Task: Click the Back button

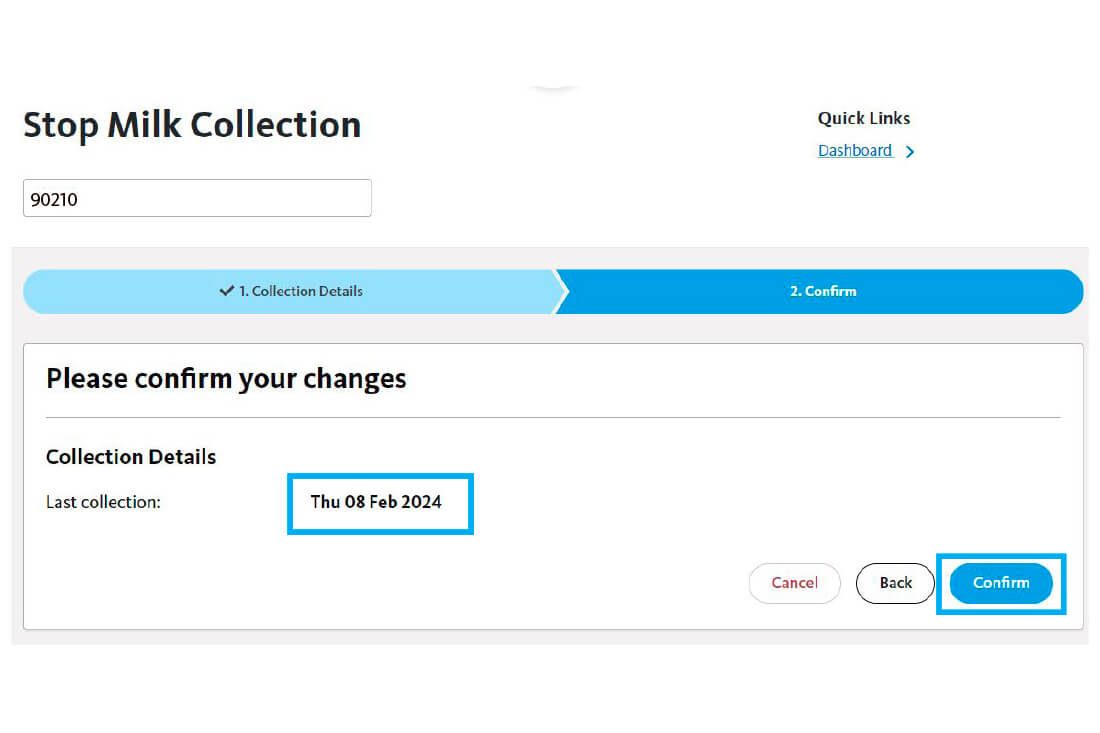Action: [x=895, y=583]
